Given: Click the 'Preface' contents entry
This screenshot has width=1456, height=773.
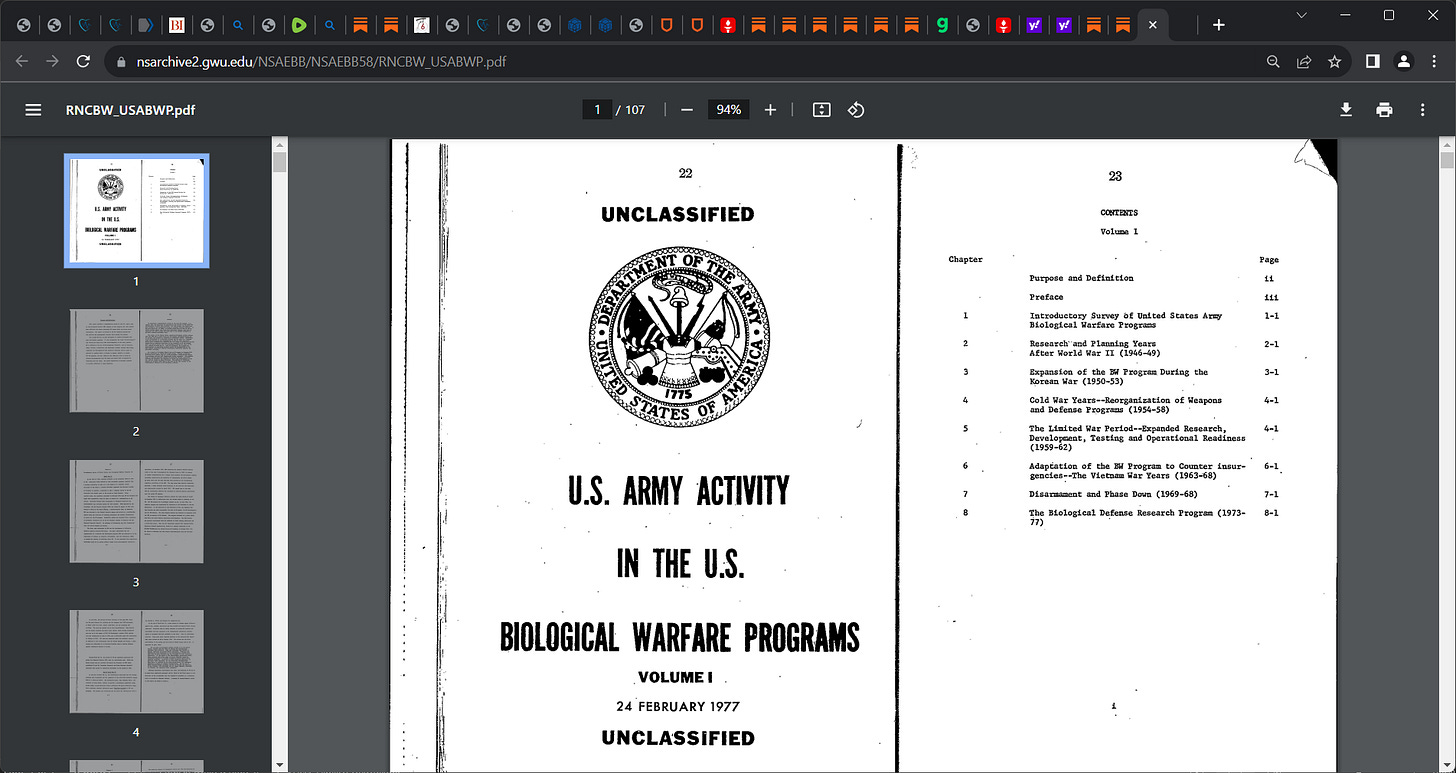Looking at the screenshot, I should 1046,297.
